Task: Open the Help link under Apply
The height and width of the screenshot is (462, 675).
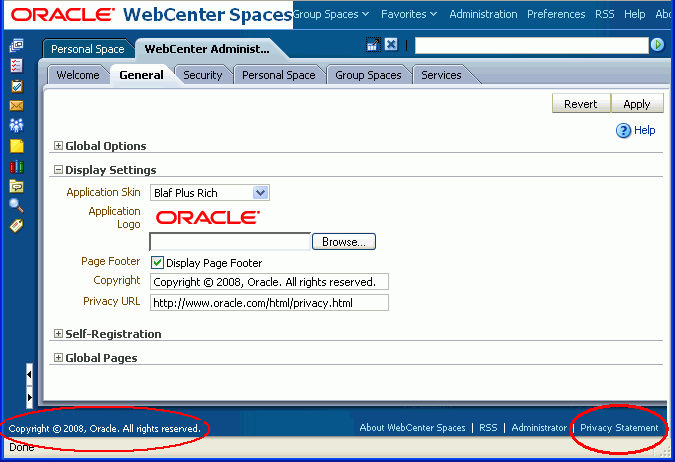Action: 644,130
